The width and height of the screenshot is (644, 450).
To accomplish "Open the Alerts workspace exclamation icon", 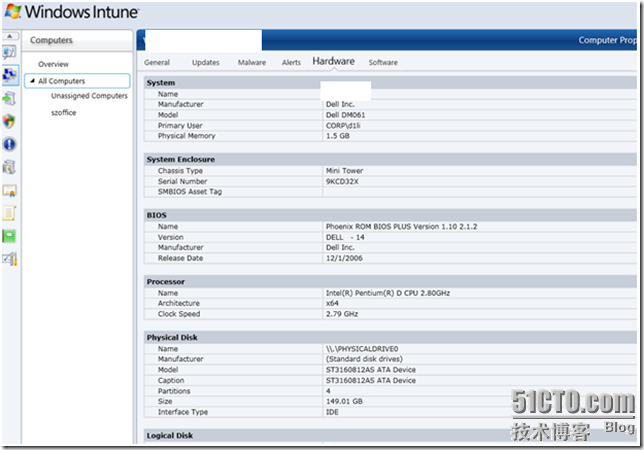I will coord(9,144).
